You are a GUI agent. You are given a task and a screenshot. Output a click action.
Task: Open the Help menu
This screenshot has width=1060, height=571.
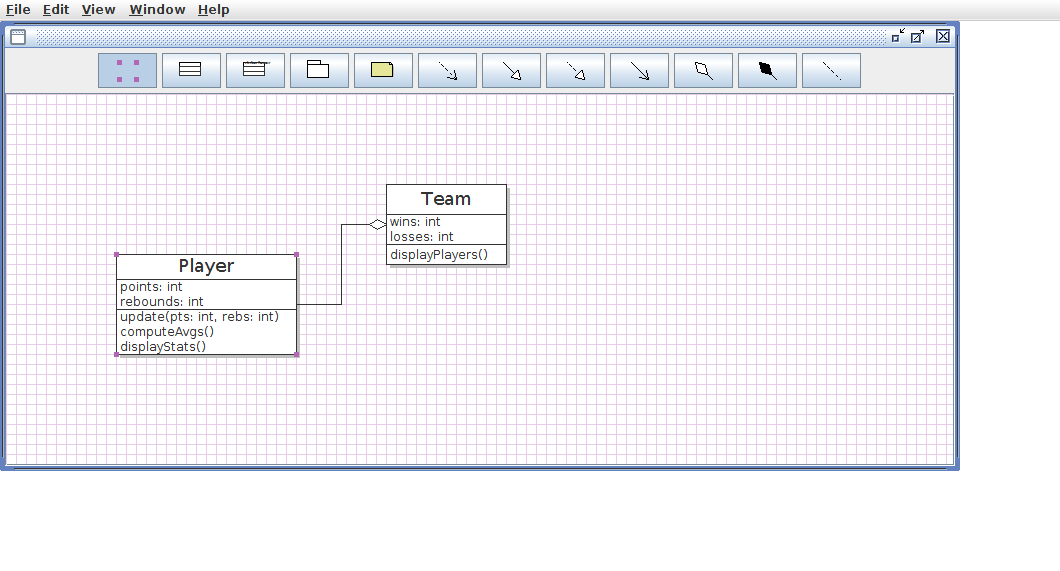(x=214, y=9)
